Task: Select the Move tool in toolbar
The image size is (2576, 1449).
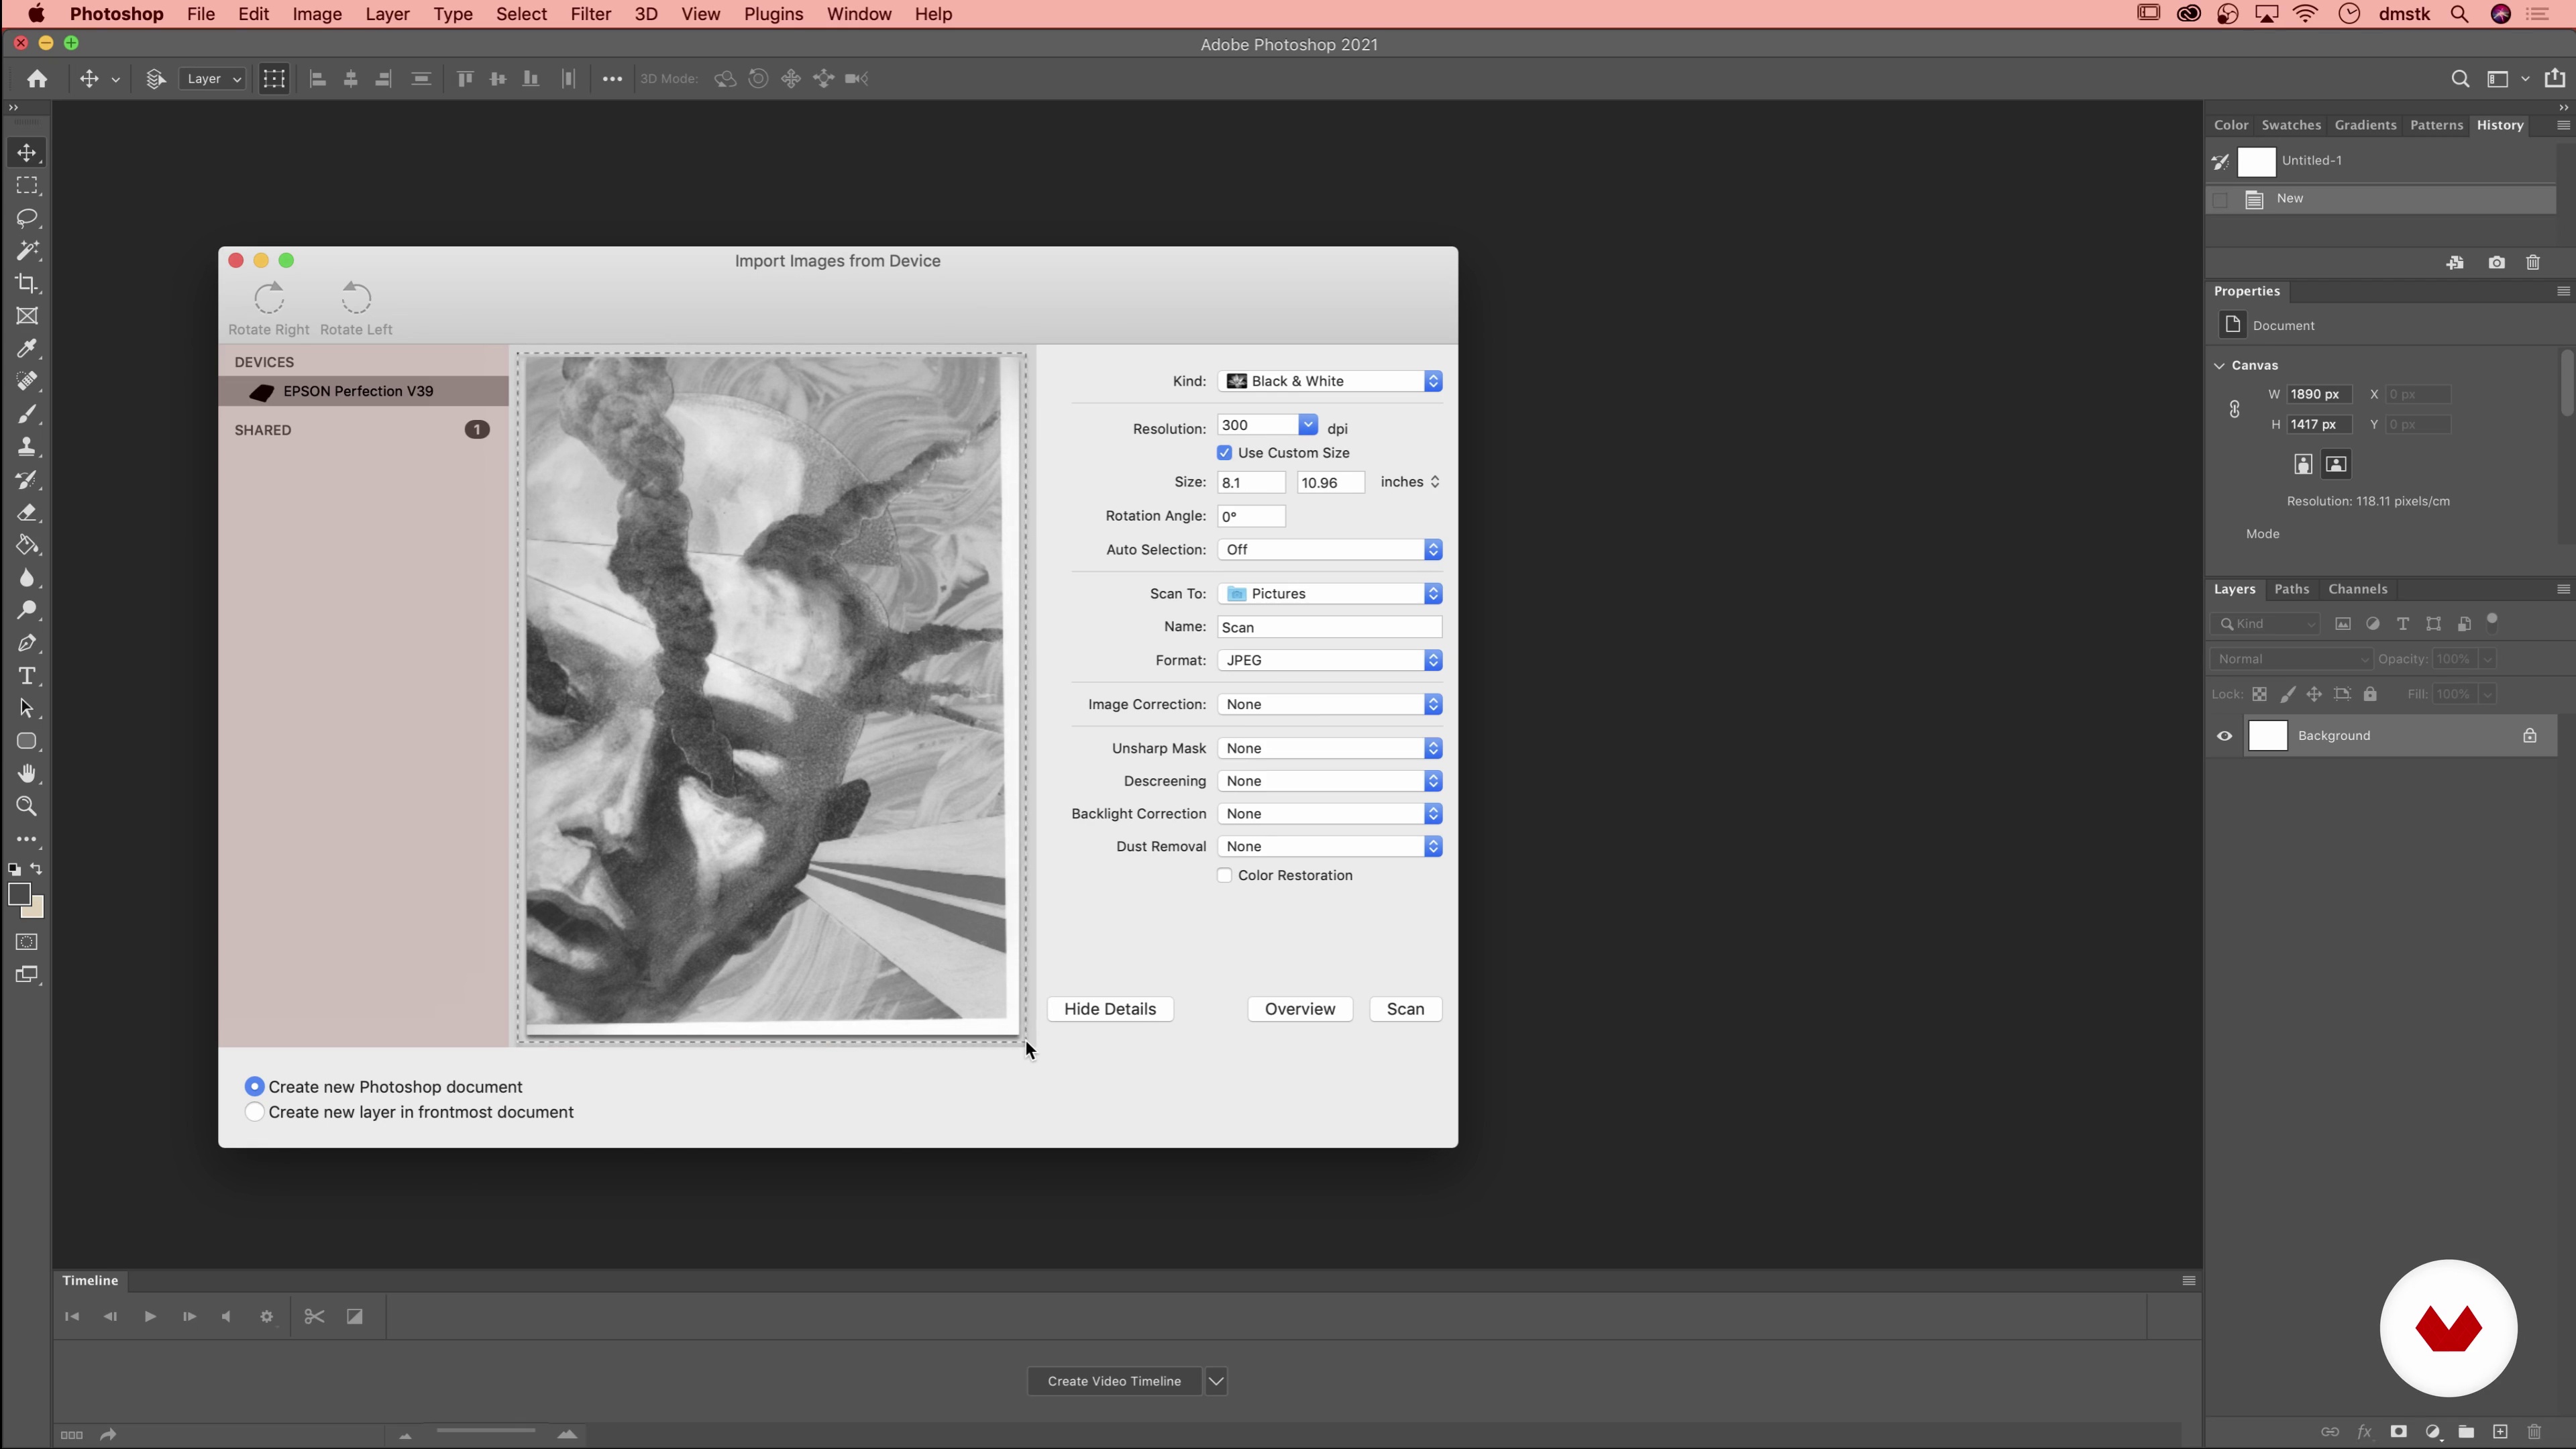Action: point(27,153)
